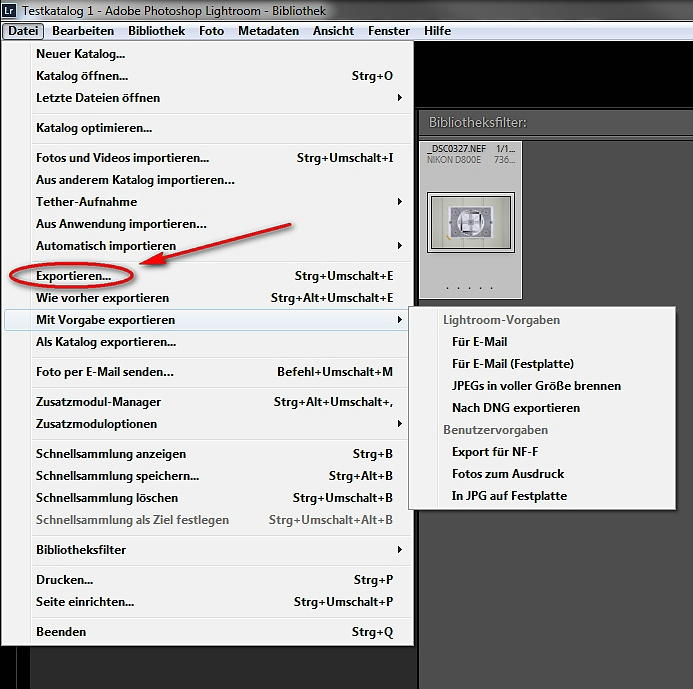693x689 pixels.
Task: Open the Bearbeiten menu
Action: coord(83,31)
